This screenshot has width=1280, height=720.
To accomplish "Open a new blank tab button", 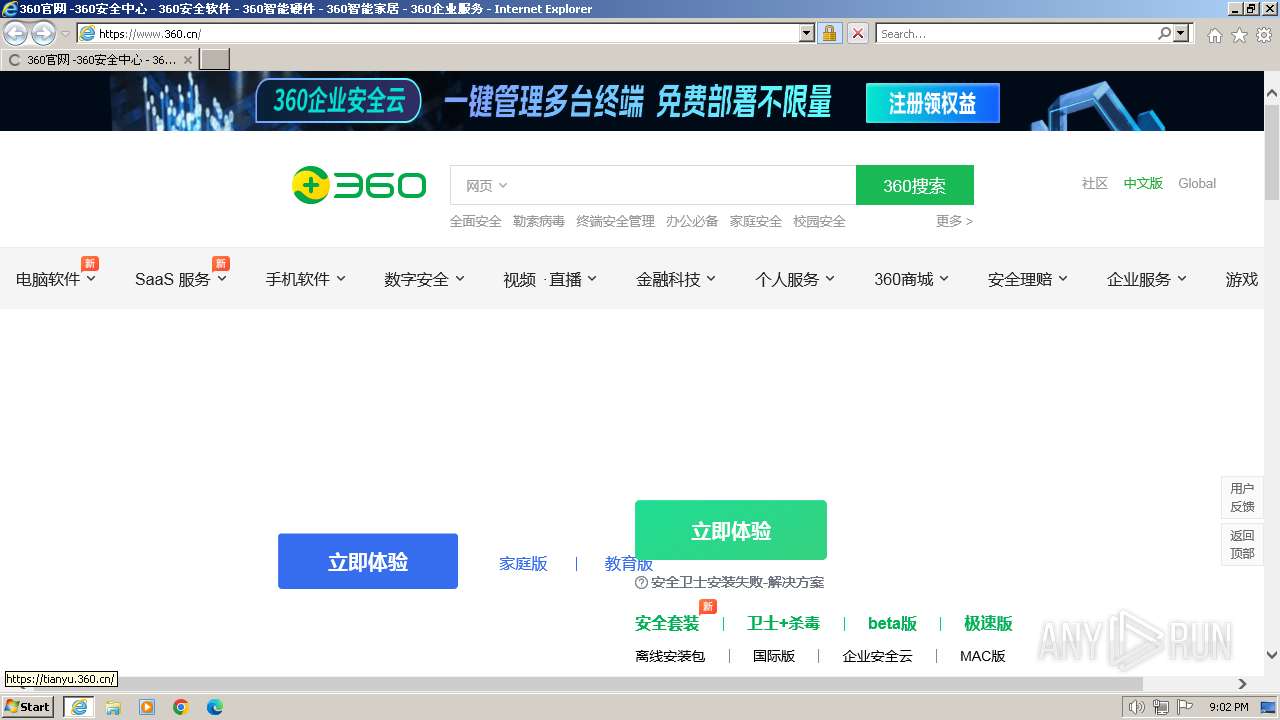I will click(215, 59).
